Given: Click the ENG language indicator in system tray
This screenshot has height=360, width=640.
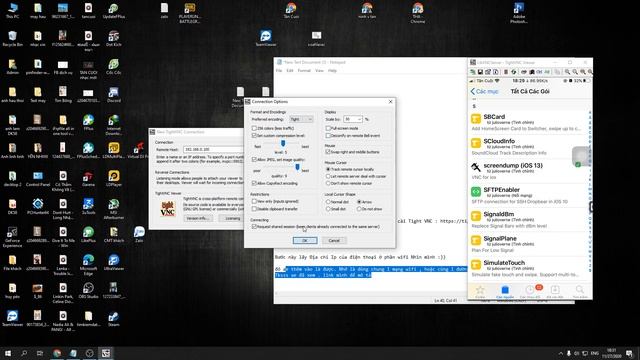Looking at the screenshot, I should coord(595,353).
